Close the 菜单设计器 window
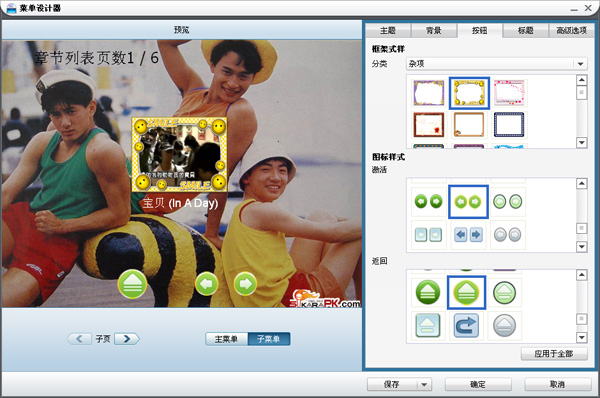 click(x=588, y=8)
